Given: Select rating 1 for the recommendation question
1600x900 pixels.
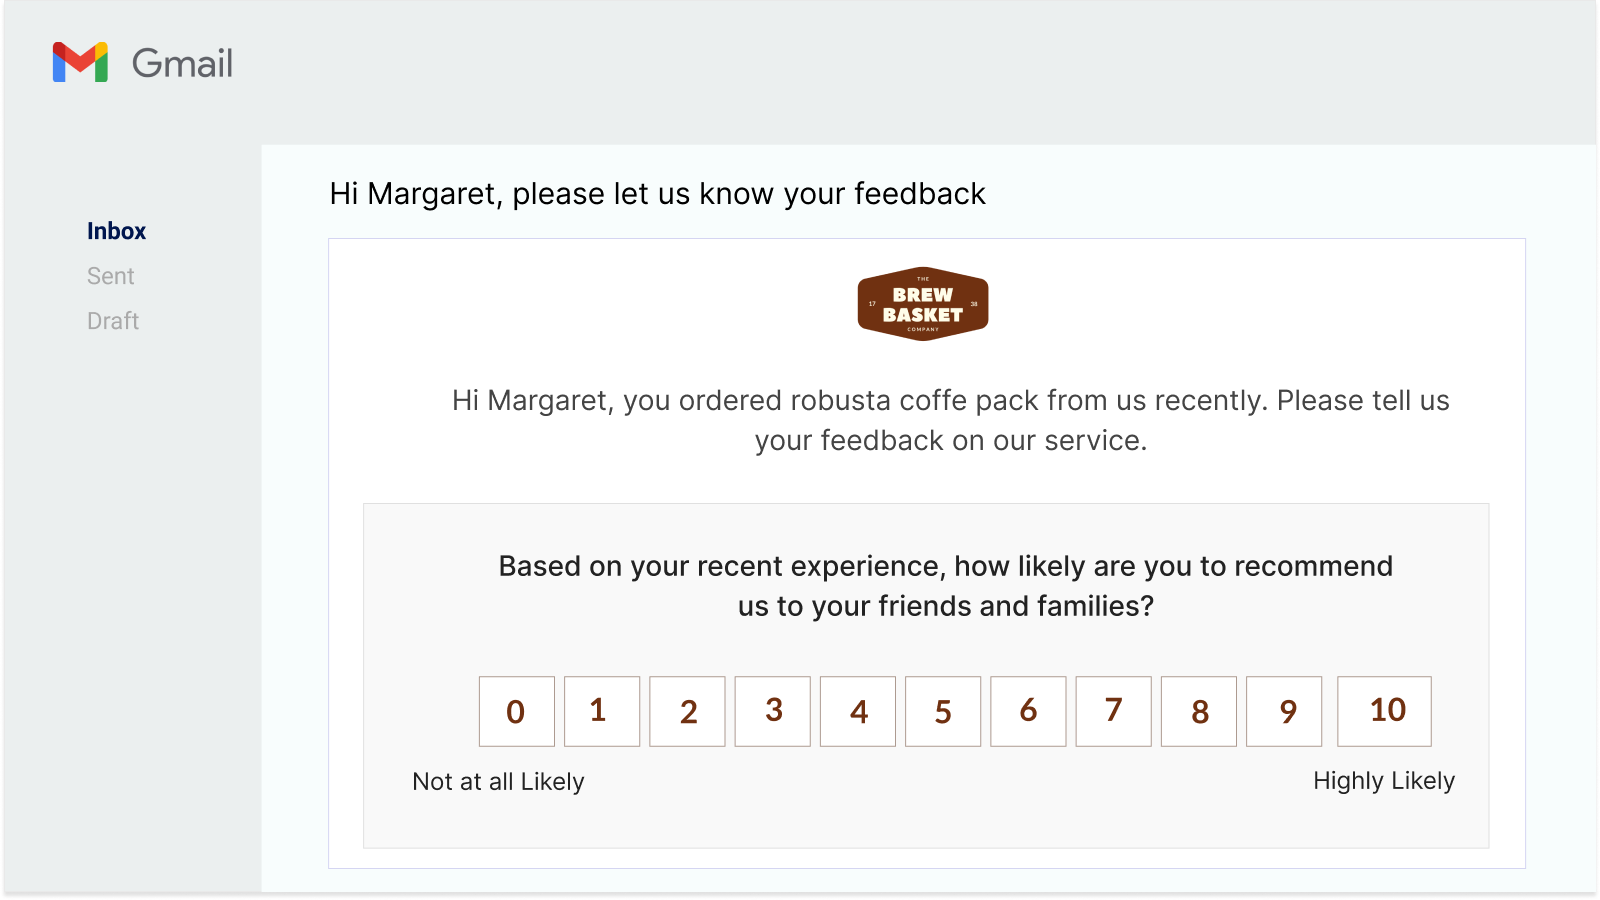Looking at the screenshot, I should 601,711.
